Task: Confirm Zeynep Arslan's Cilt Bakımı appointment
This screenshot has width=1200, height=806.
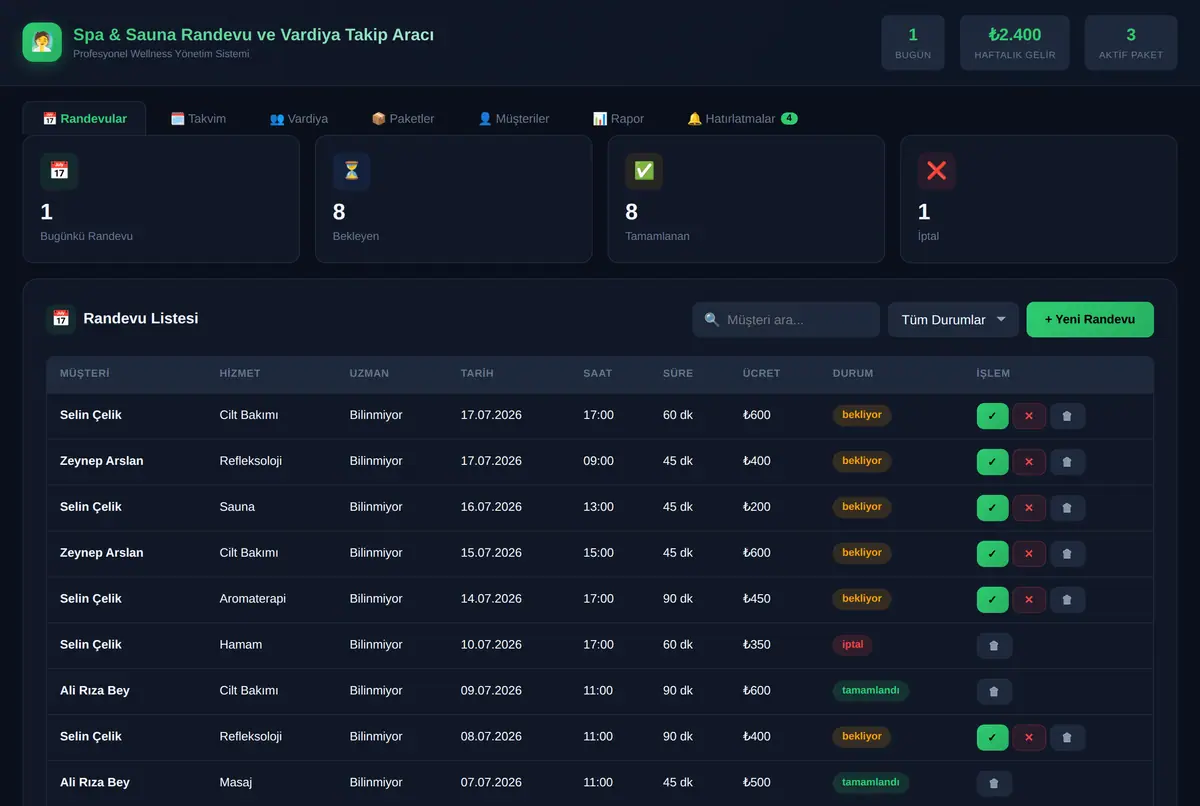Action: [993, 554]
